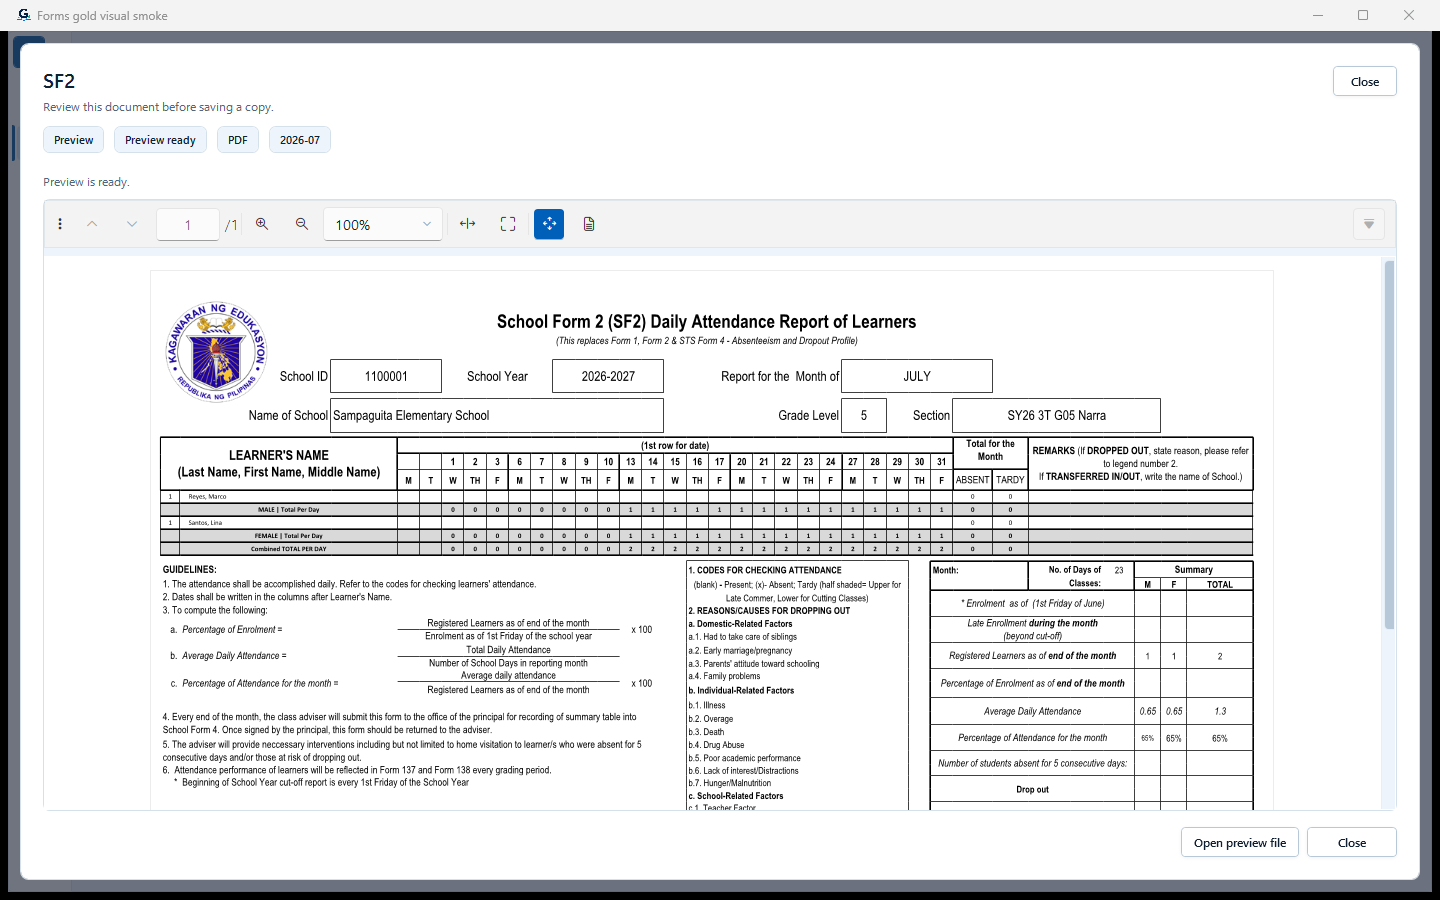Viewport: 1440px width, 900px height.
Task: Toggle fit-to-page view icon
Action: point(508,224)
